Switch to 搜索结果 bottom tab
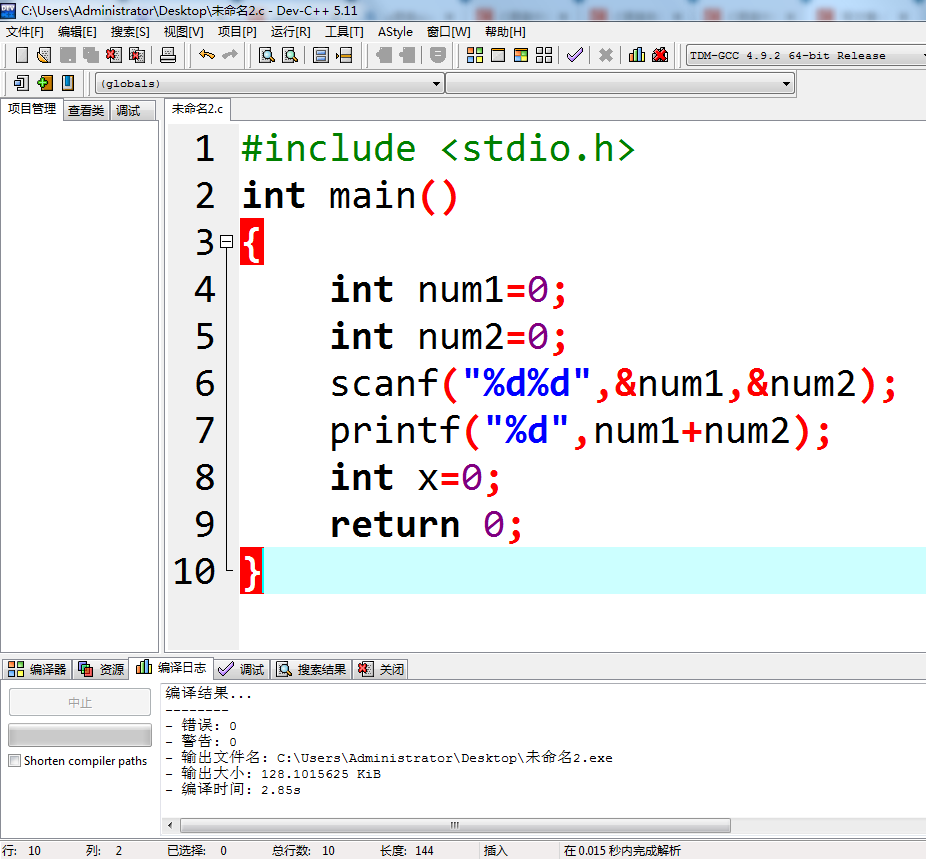This screenshot has width=926, height=859. [312, 669]
